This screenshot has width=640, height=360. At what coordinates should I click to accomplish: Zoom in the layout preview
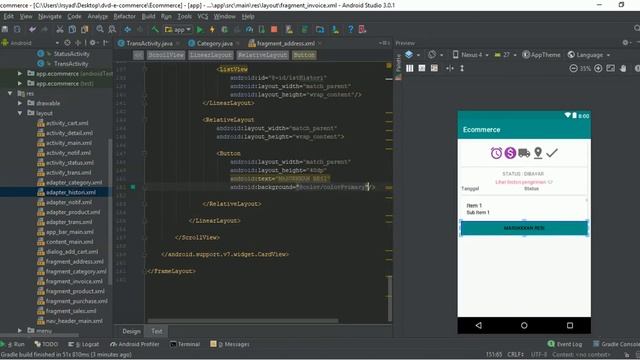tap(598, 69)
